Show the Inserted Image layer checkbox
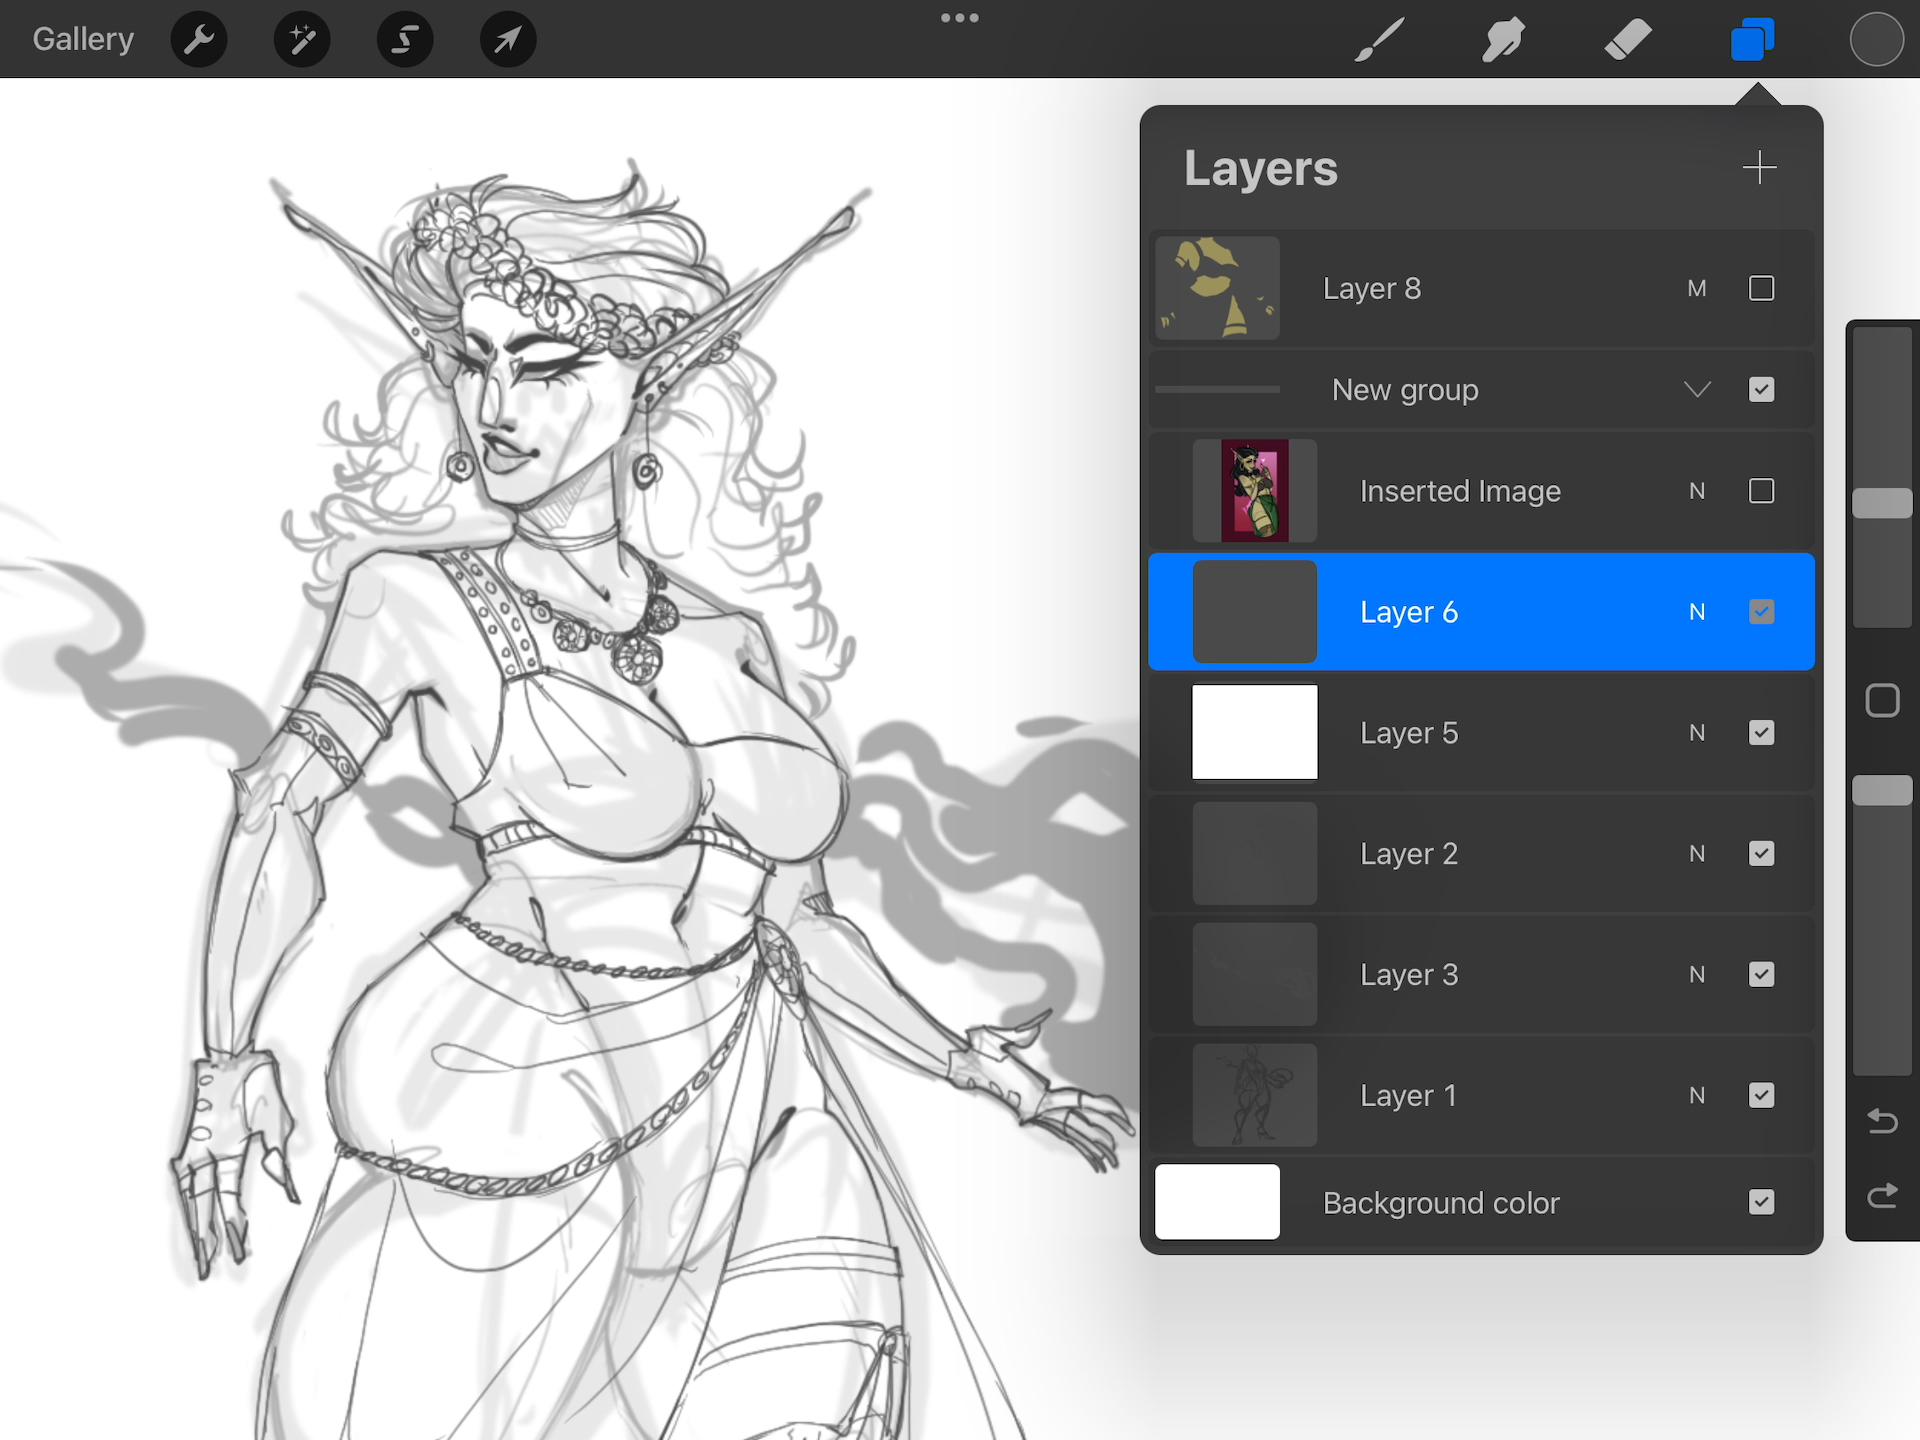 click(x=1761, y=491)
